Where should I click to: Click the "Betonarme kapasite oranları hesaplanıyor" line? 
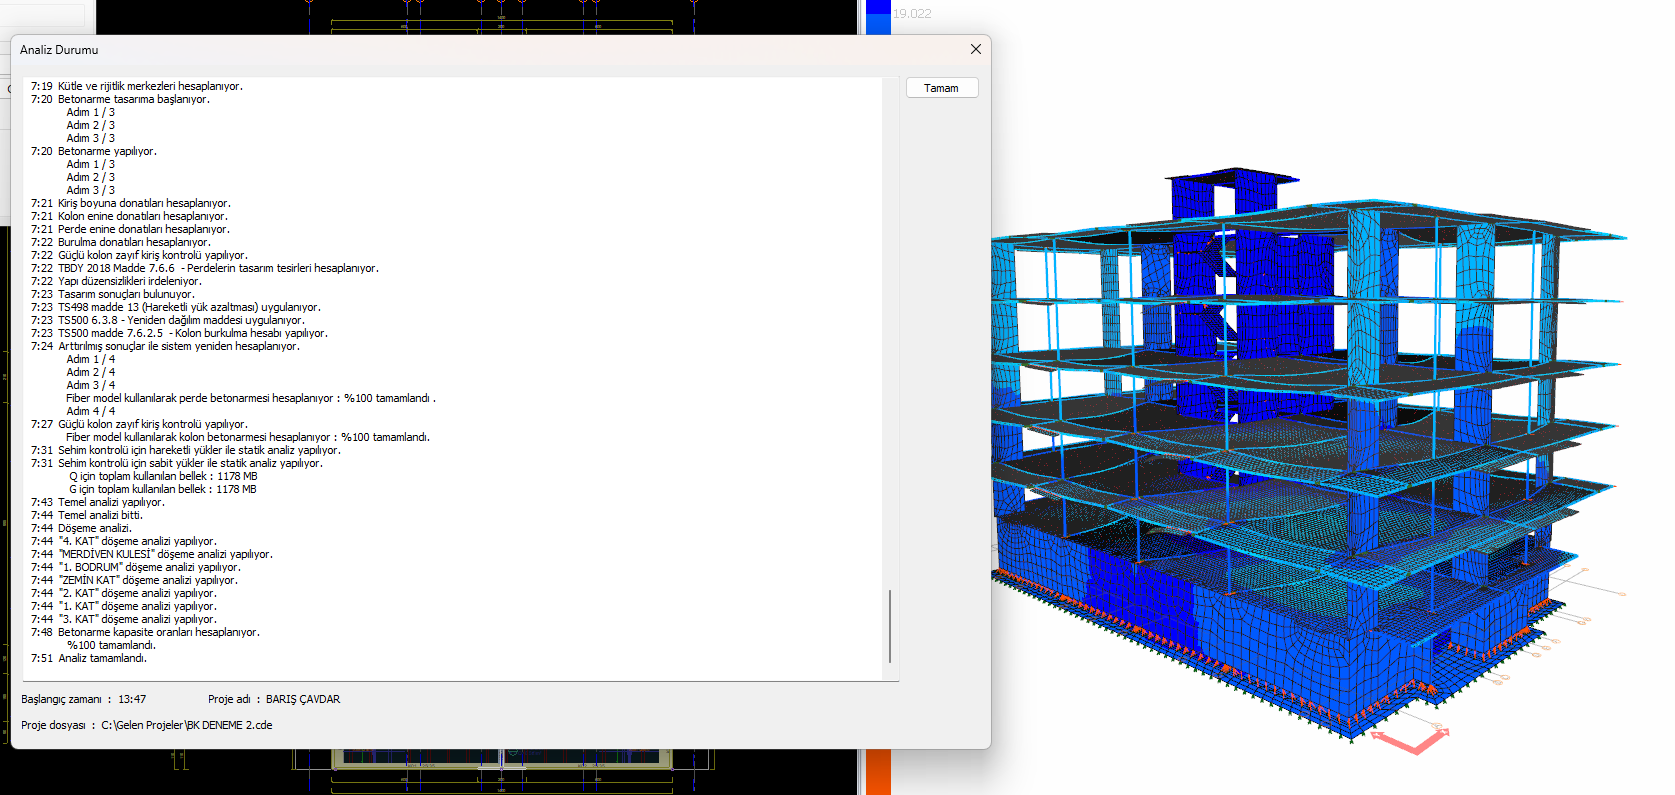[158, 632]
